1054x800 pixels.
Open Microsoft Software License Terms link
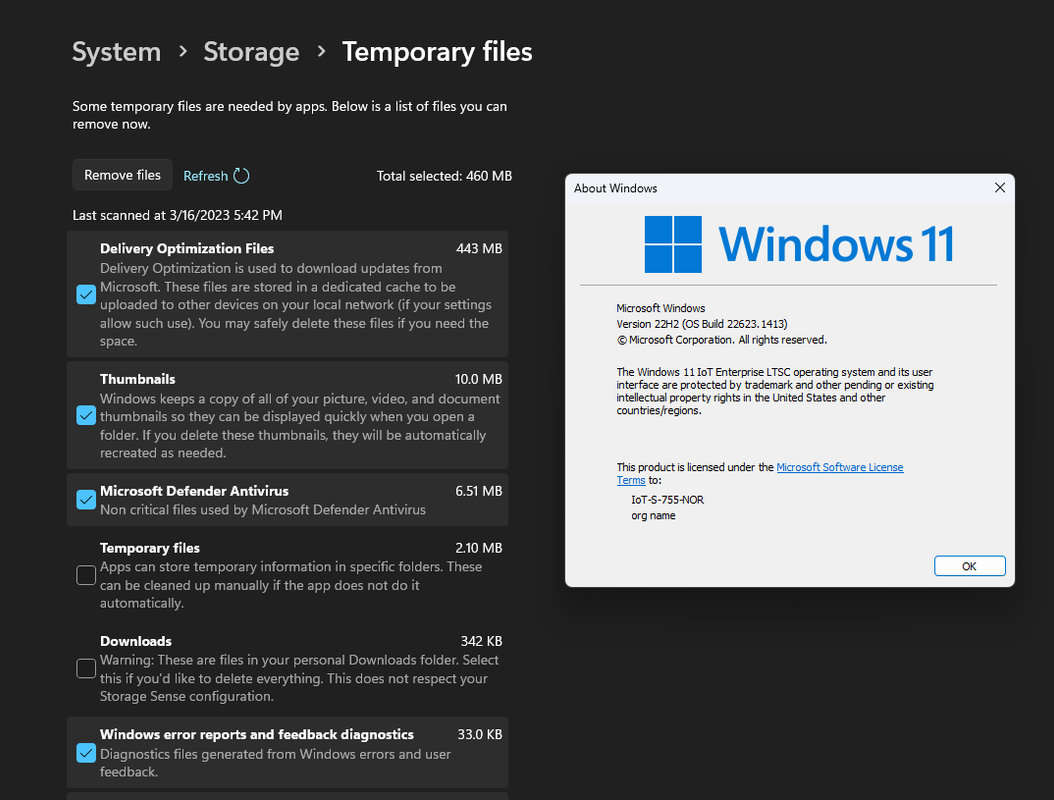(x=760, y=473)
